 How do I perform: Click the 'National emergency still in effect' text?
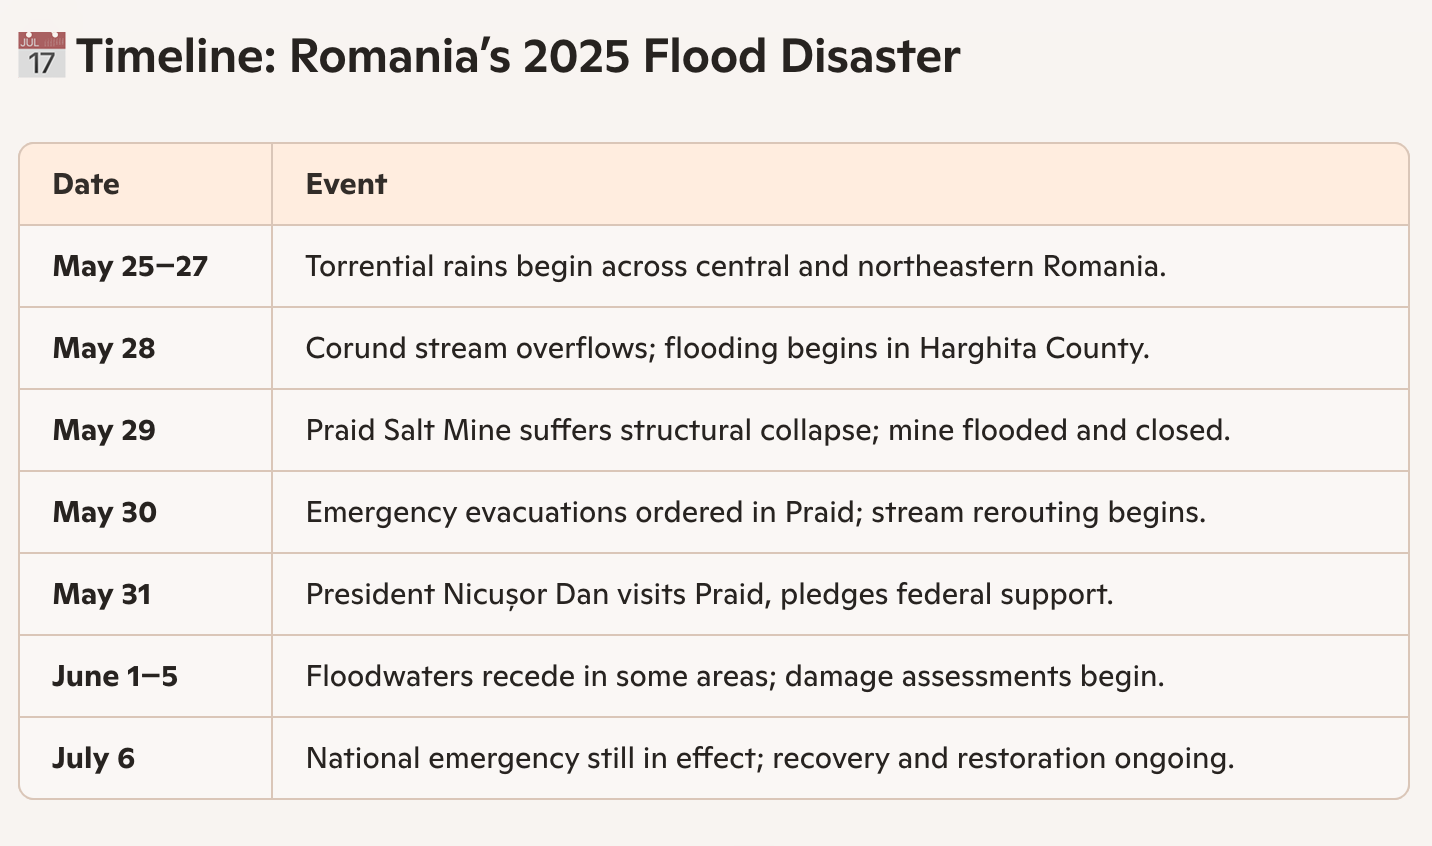(534, 758)
